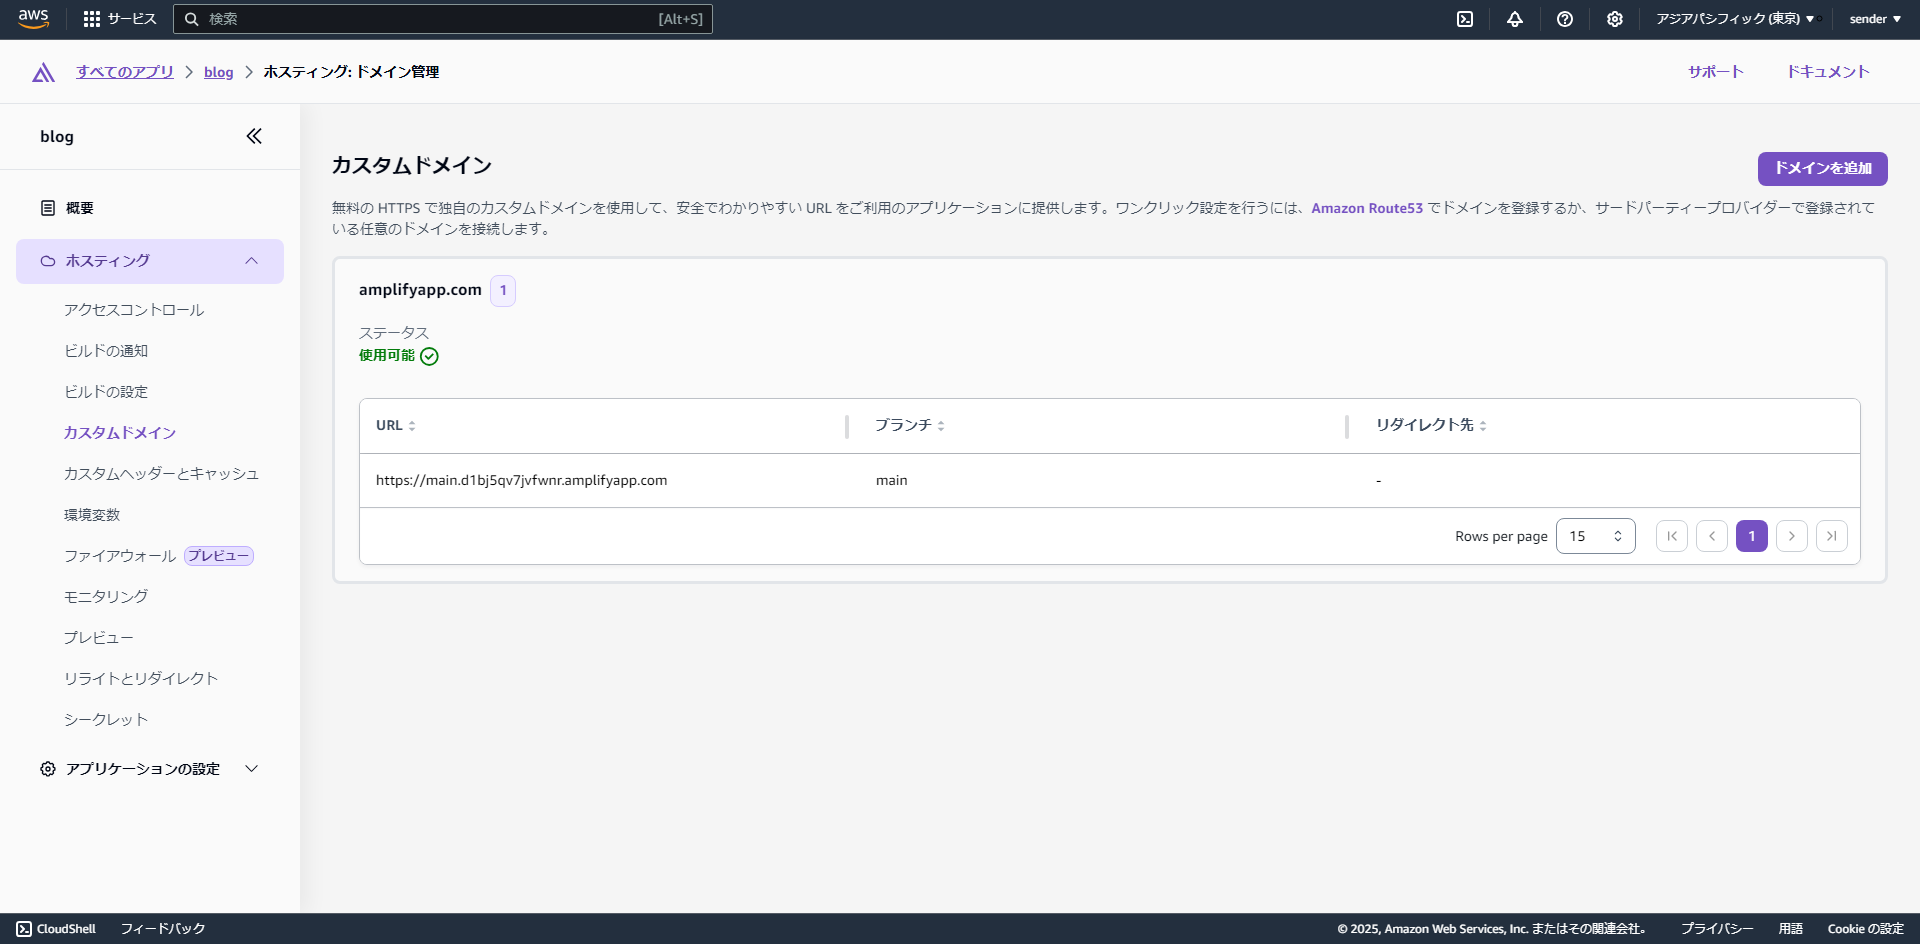Viewport: 1920px width, 944px height.
Task: Collapse the blog sidebar with double chevron
Action: point(254,136)
